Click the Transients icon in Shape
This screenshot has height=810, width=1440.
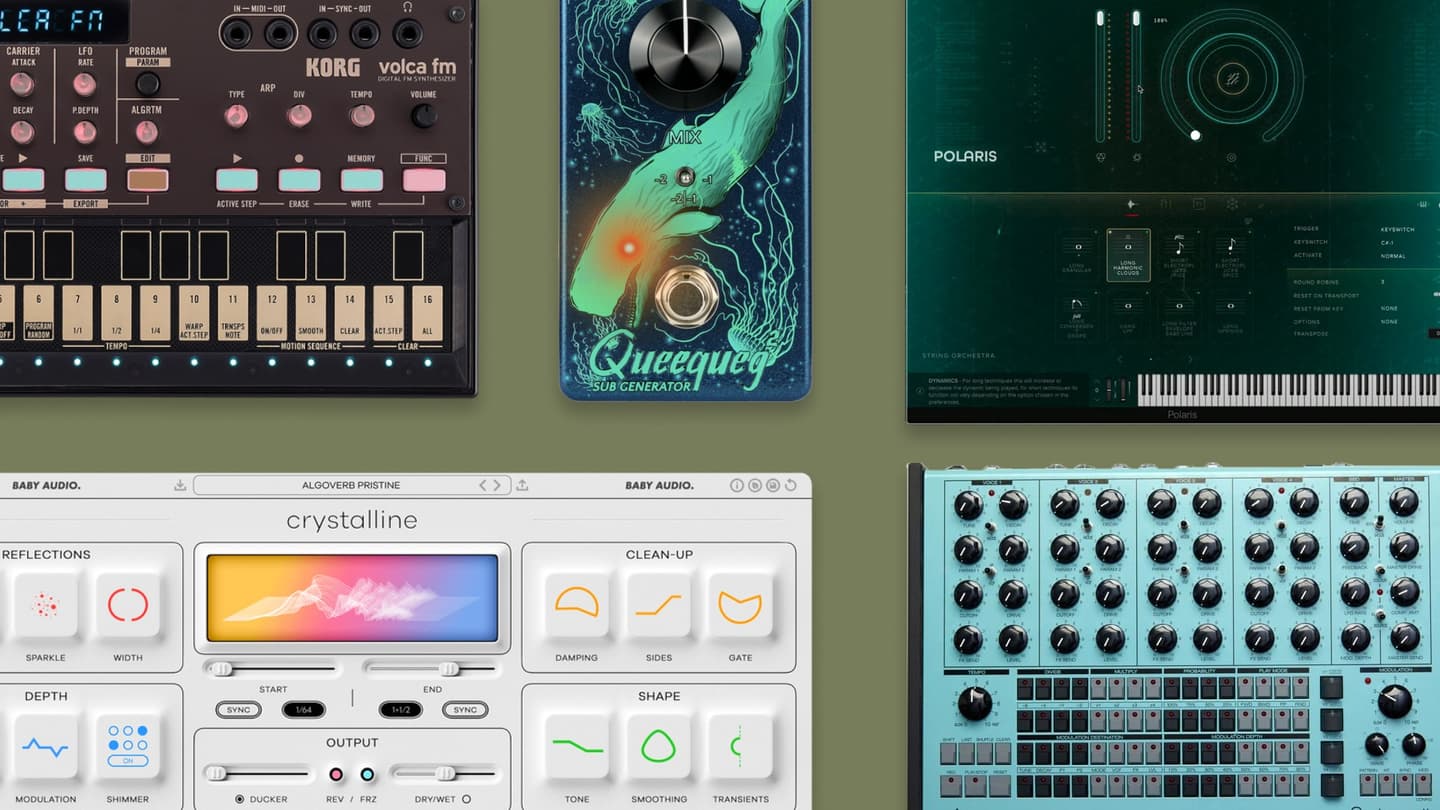[740, 746]
